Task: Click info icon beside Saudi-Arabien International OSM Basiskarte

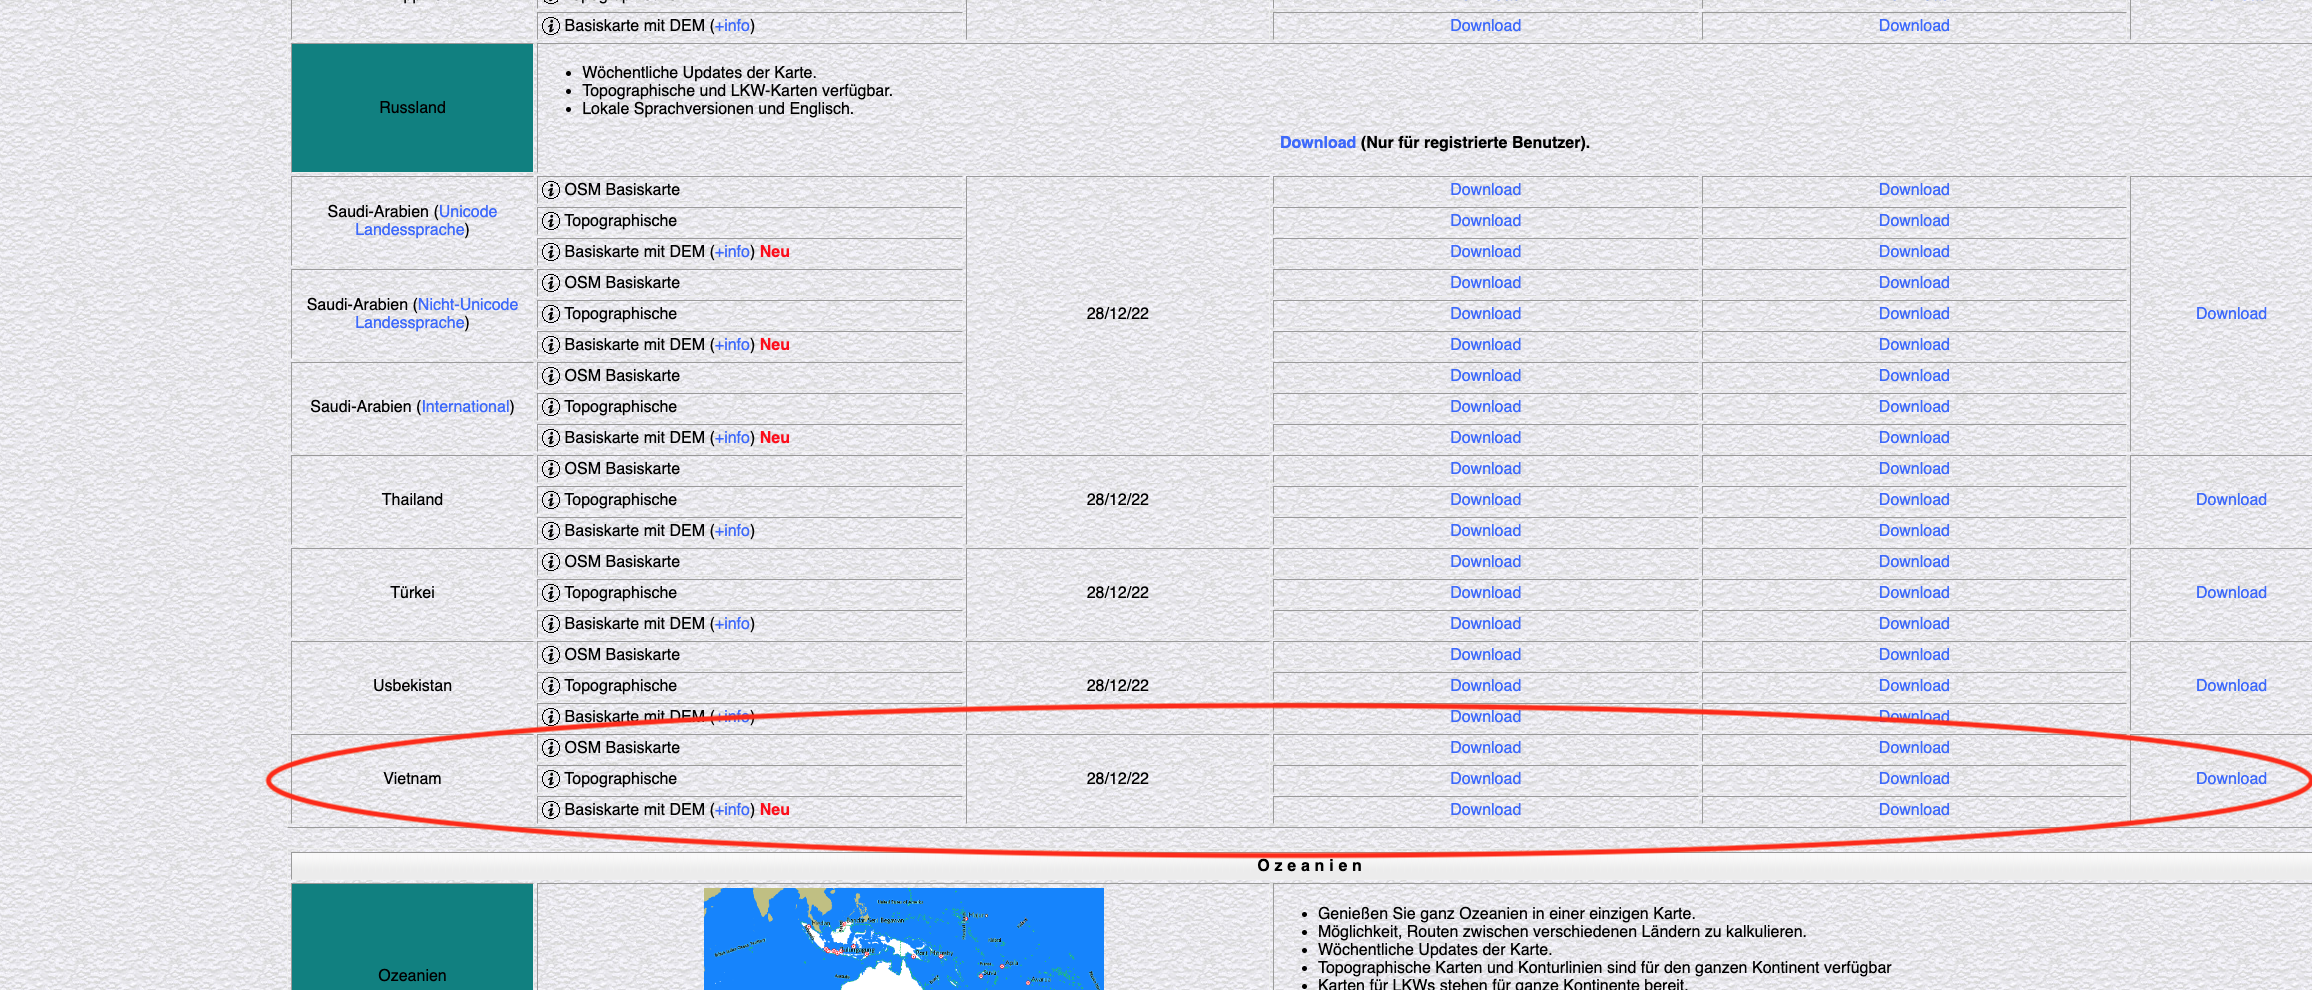Action: (551, 376)
